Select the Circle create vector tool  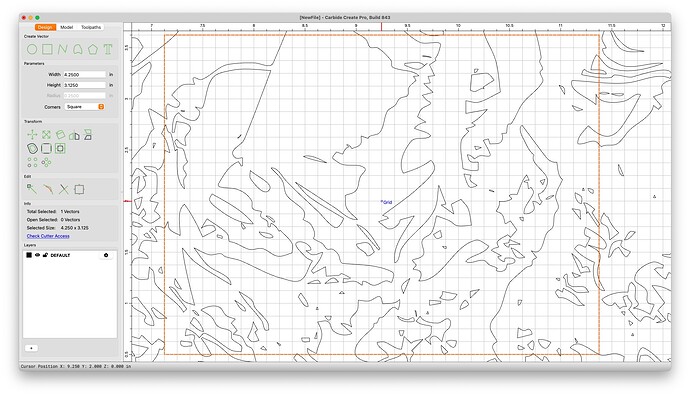pos(32,49)
